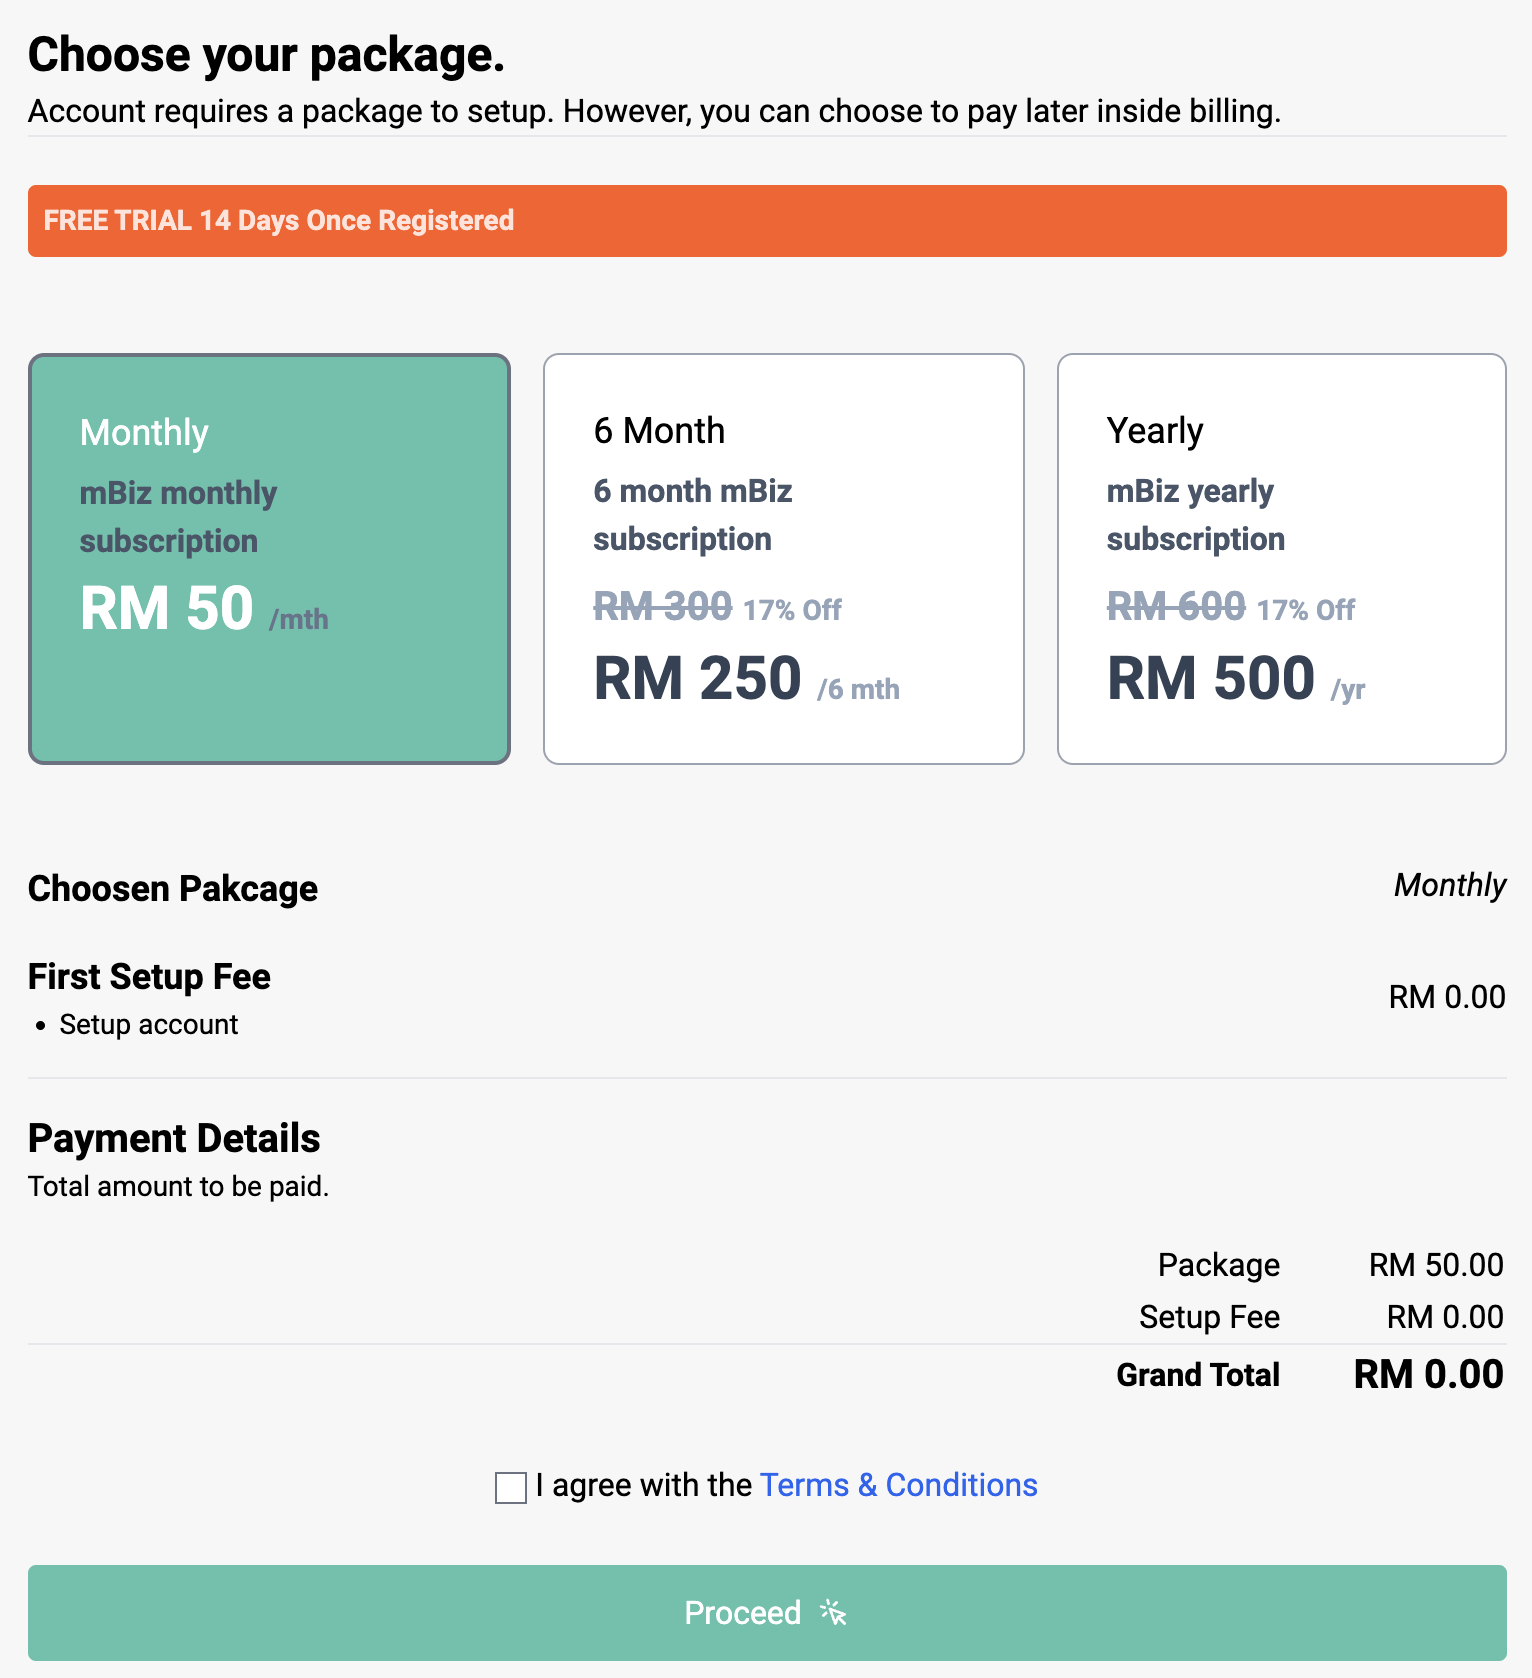Click the Payment Details heading
Viewport: 1532px width, 1678px height.
[x=174, y=1138]
